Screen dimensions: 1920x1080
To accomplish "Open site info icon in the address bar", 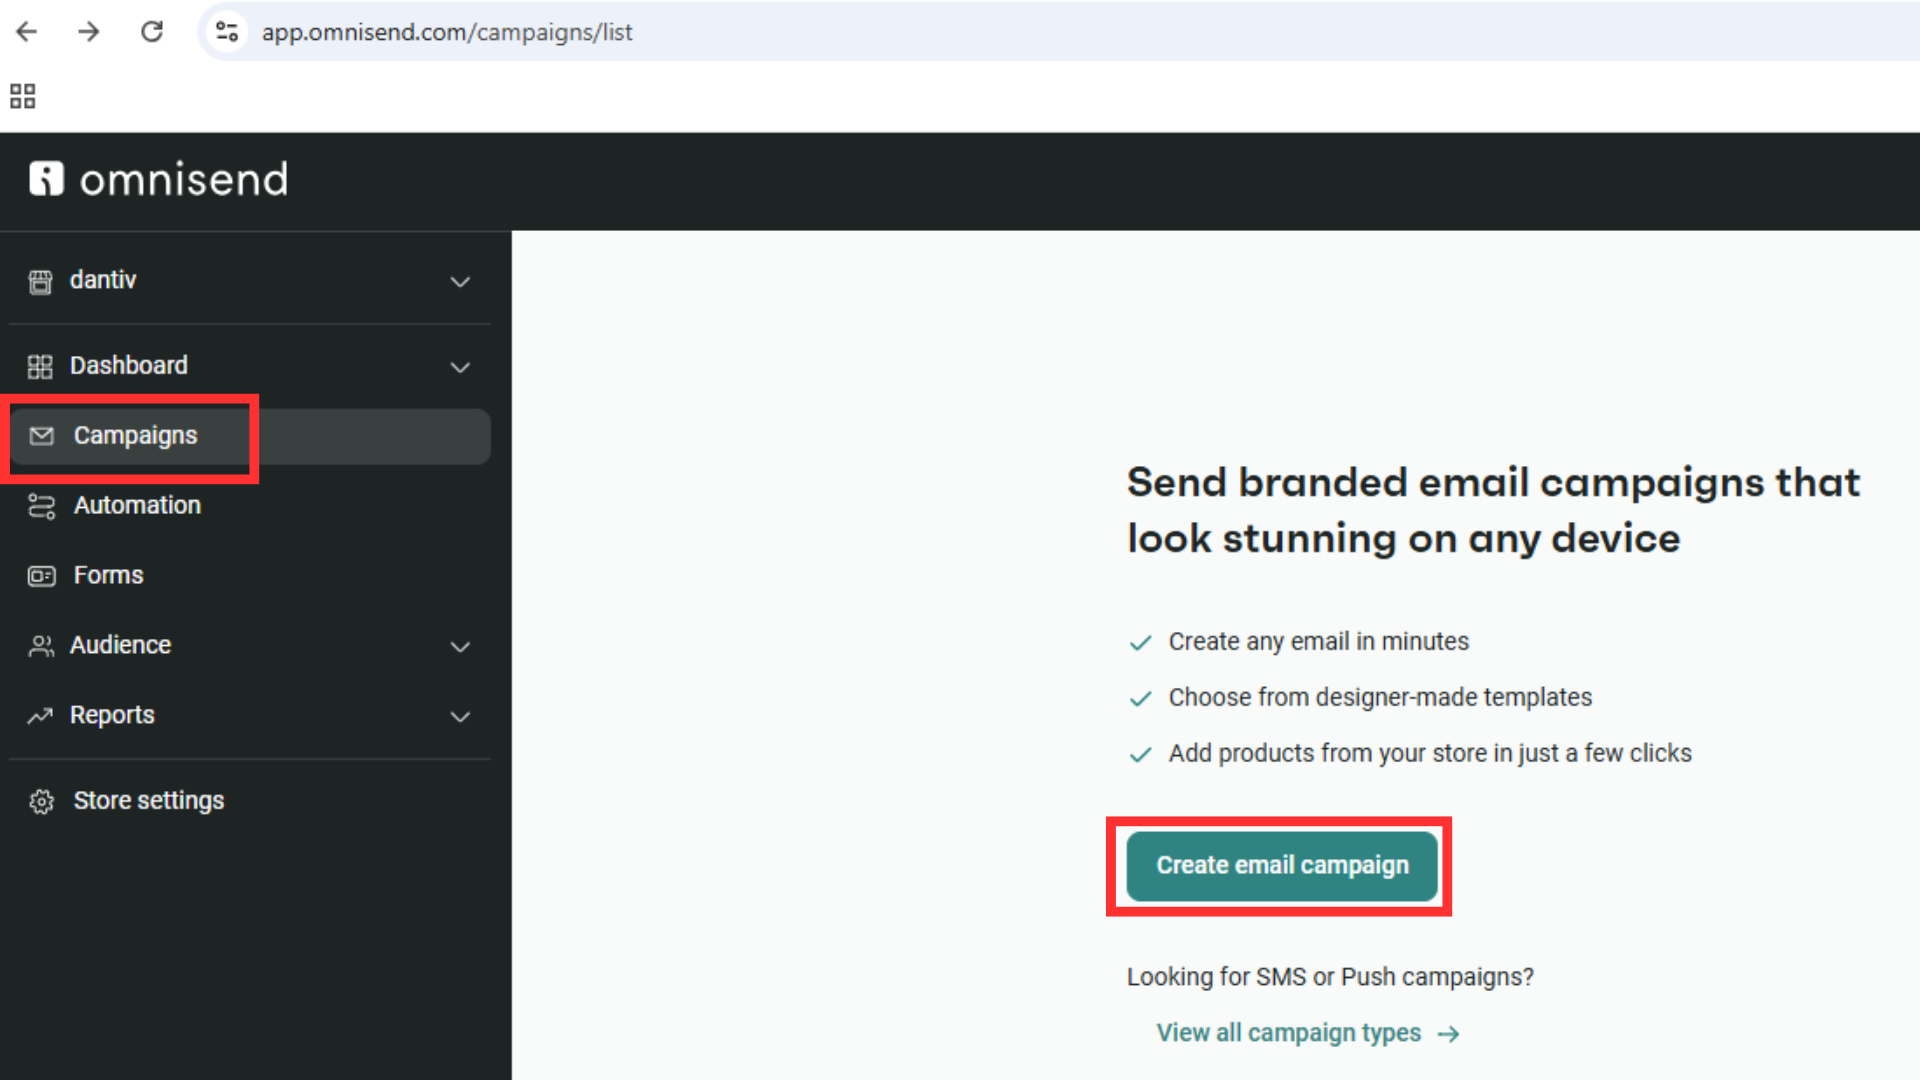I will 227,32.
